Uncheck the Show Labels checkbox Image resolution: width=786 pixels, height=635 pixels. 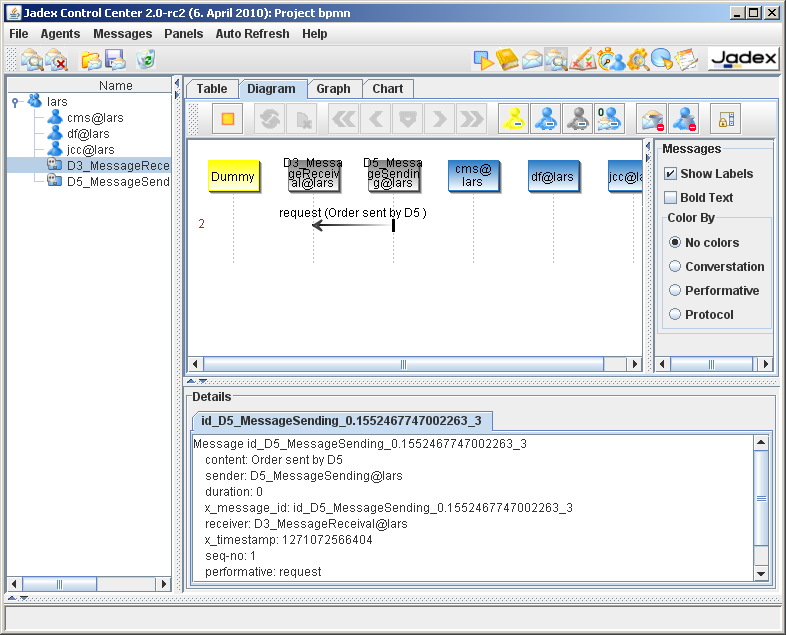[x=671, y=174]
